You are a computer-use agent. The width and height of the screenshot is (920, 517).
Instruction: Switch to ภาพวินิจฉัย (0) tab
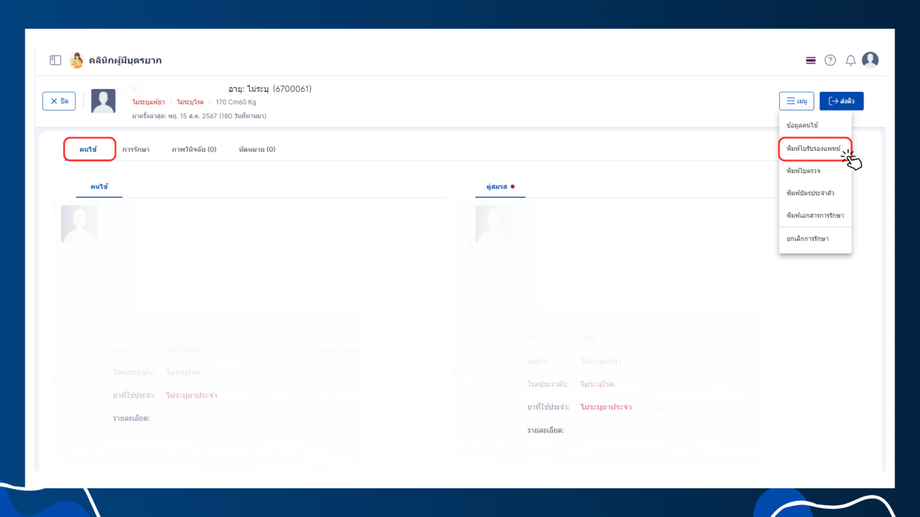pos(194,150)
